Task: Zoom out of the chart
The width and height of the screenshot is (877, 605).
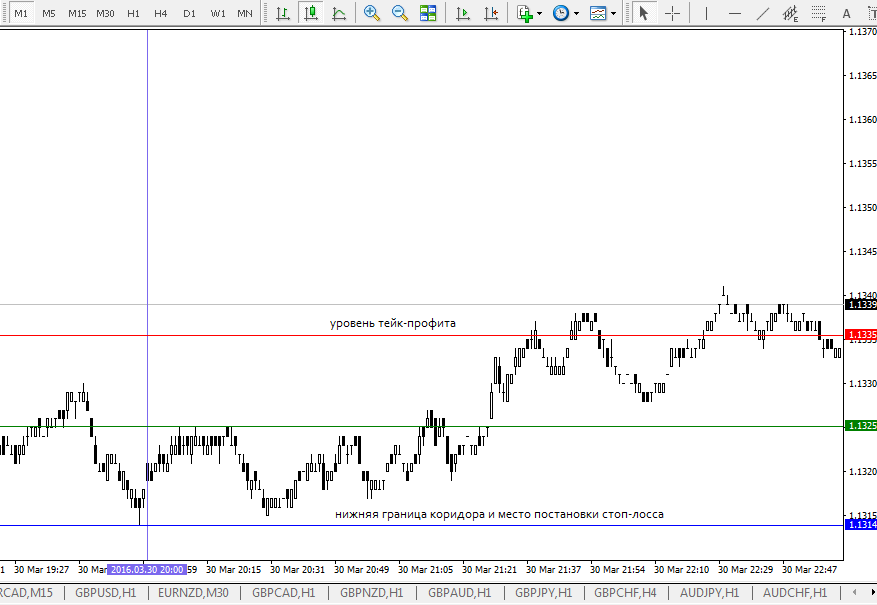Action: click(x=400, y=13)
